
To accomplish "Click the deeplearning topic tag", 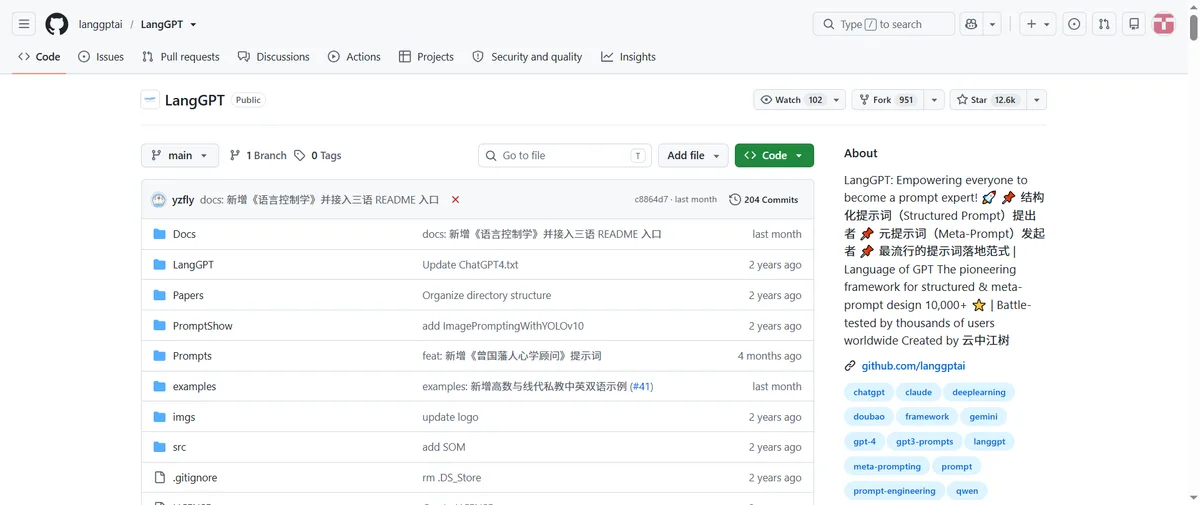I will 979,392.
